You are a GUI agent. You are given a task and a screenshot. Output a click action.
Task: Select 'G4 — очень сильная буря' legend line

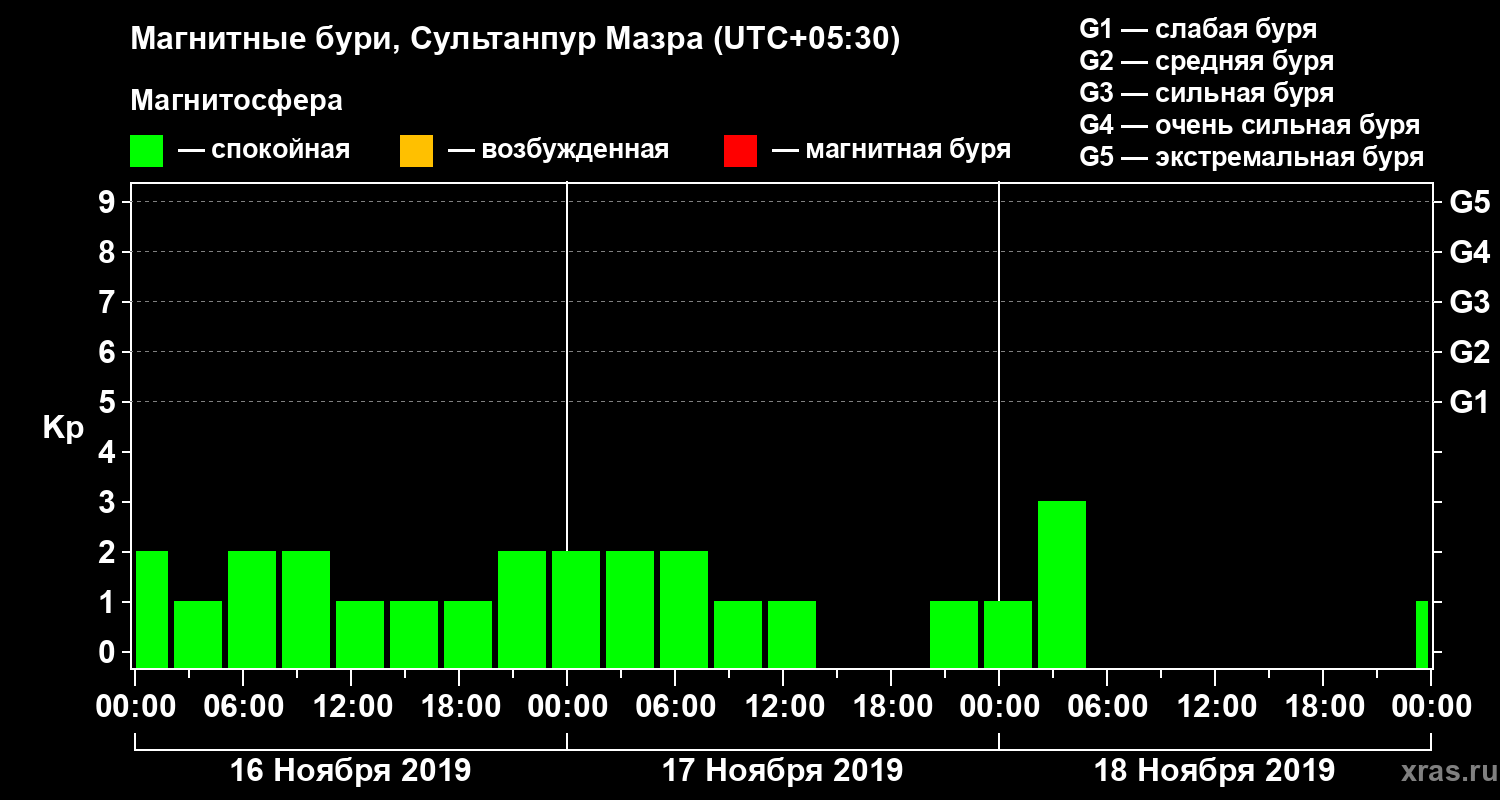pyautogui.click(x=1250, y=125)
